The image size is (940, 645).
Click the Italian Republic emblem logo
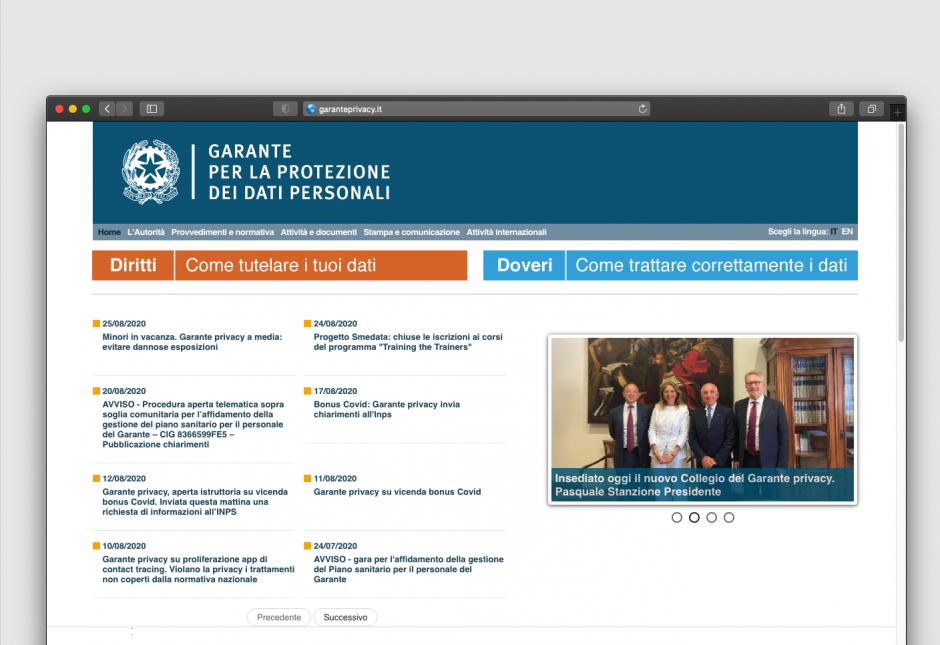tap(150, 172)
